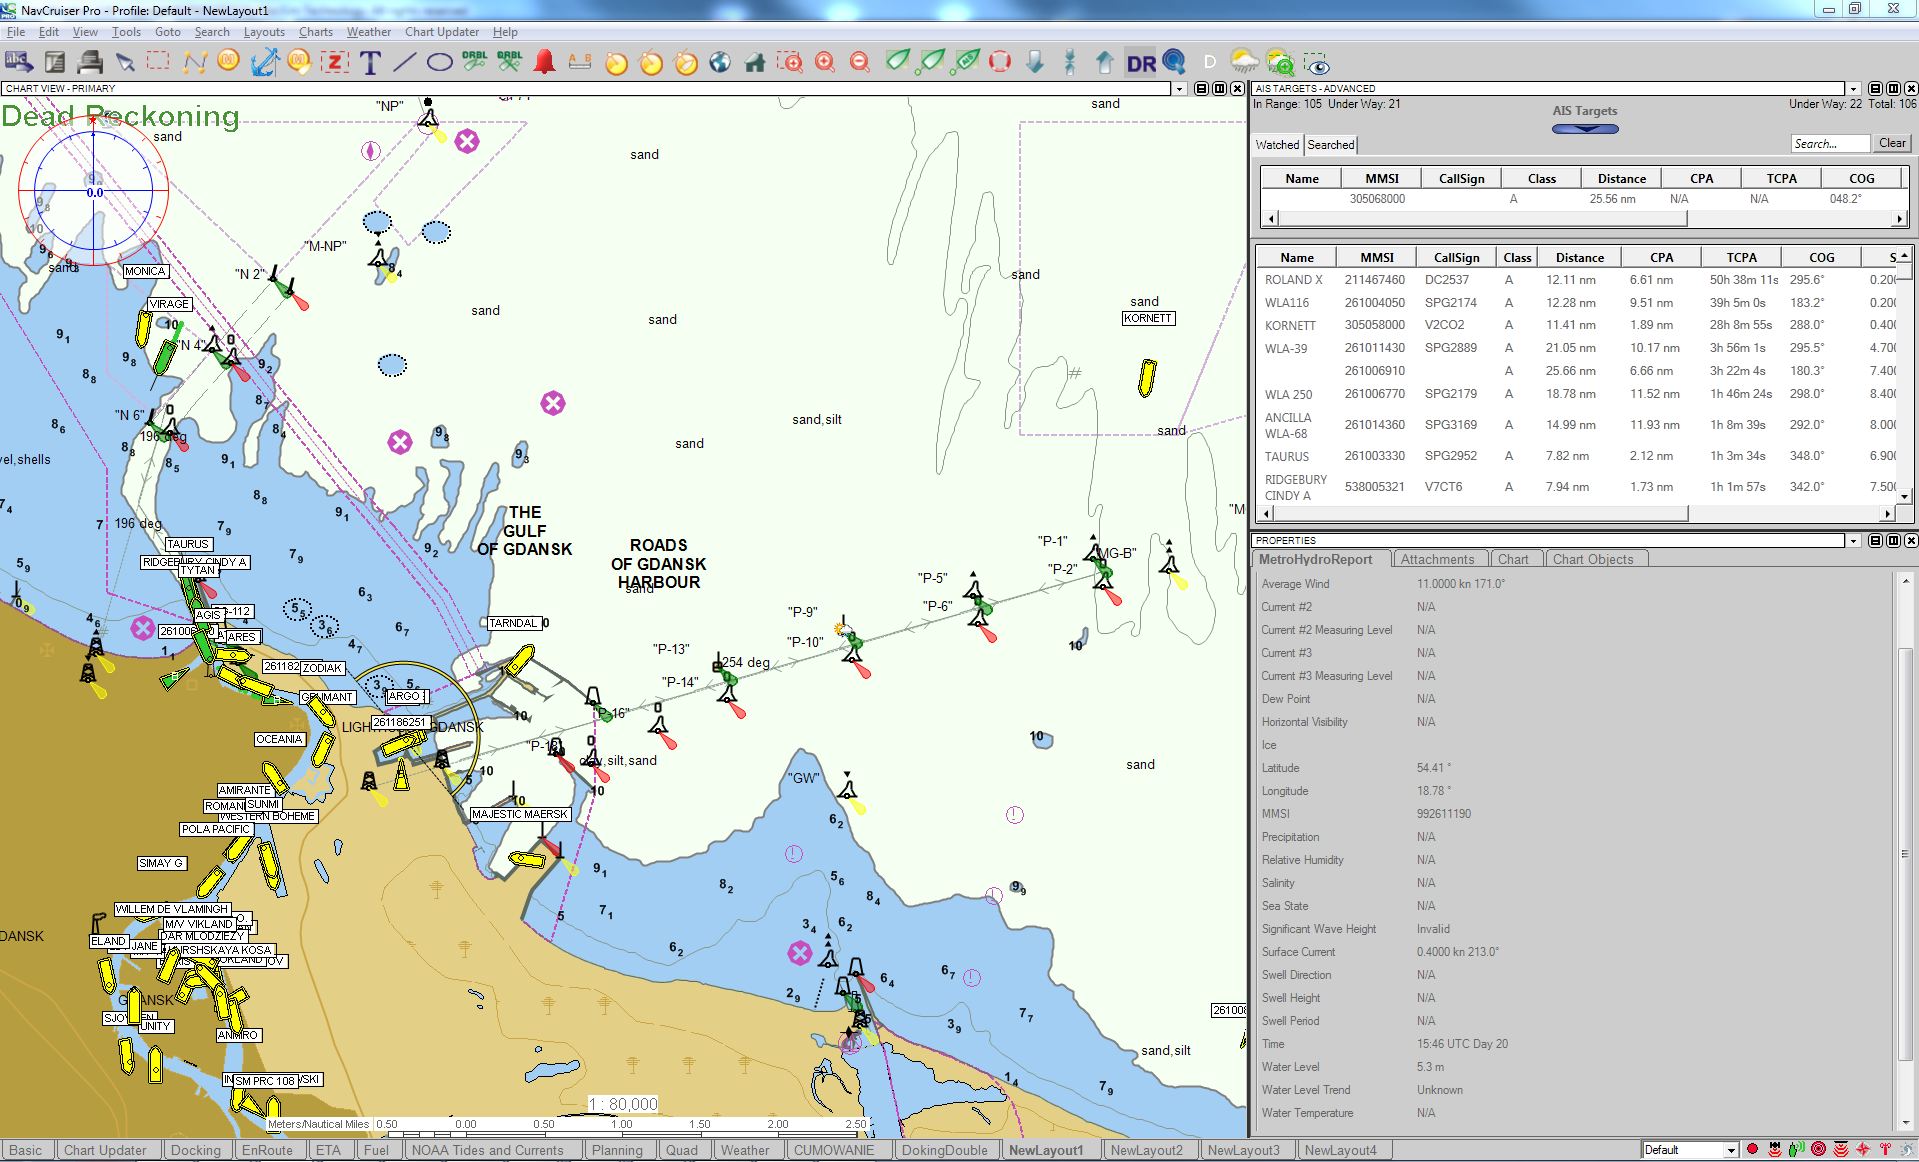Click the MAJESTIC MAERSK vessel label

tap(520, 814)
